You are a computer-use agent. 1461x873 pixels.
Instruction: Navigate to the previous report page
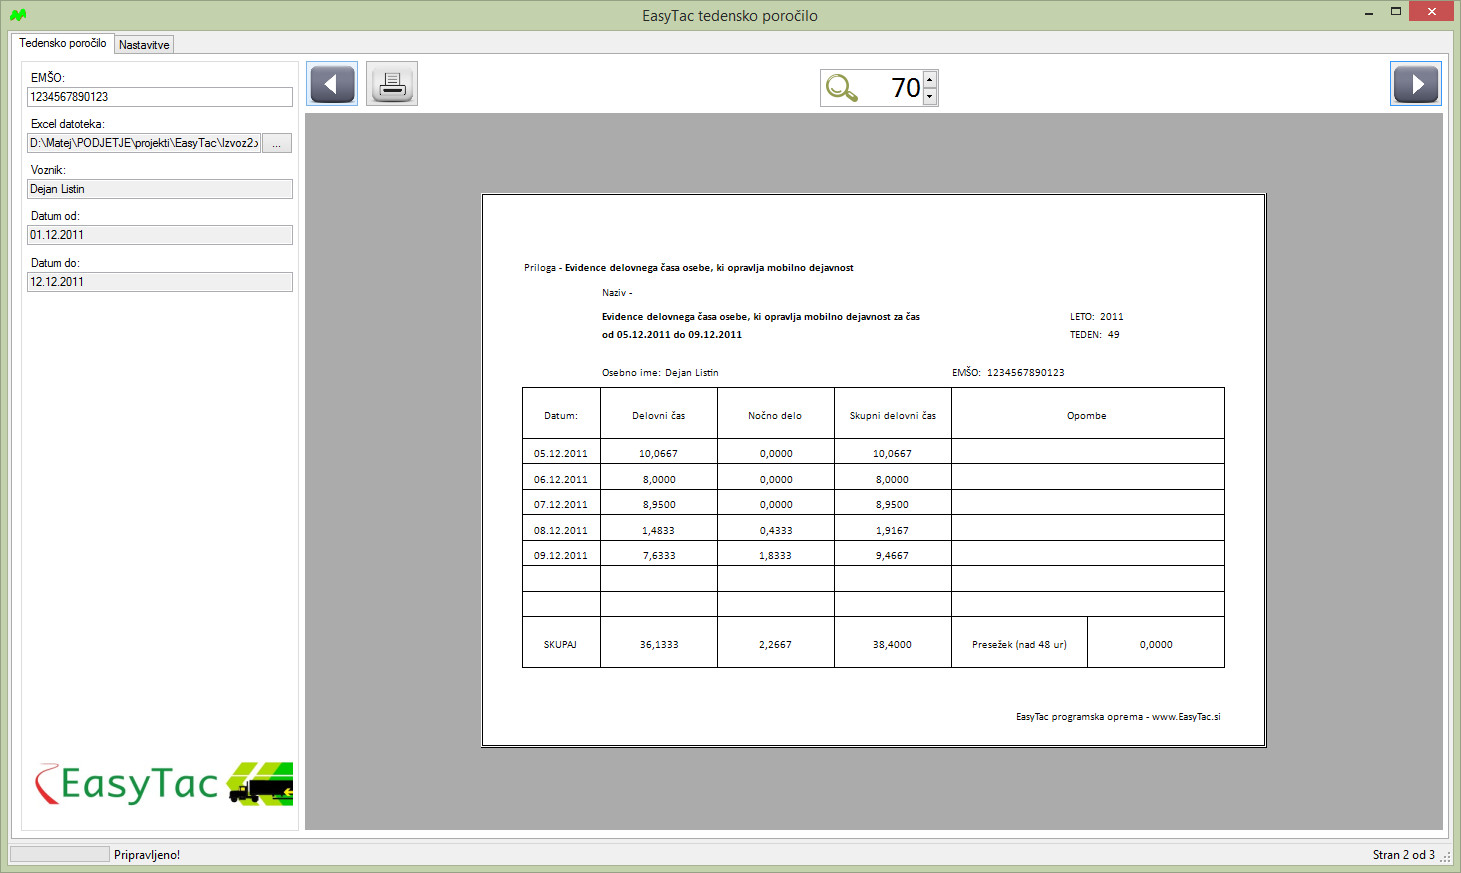[331, 84]
